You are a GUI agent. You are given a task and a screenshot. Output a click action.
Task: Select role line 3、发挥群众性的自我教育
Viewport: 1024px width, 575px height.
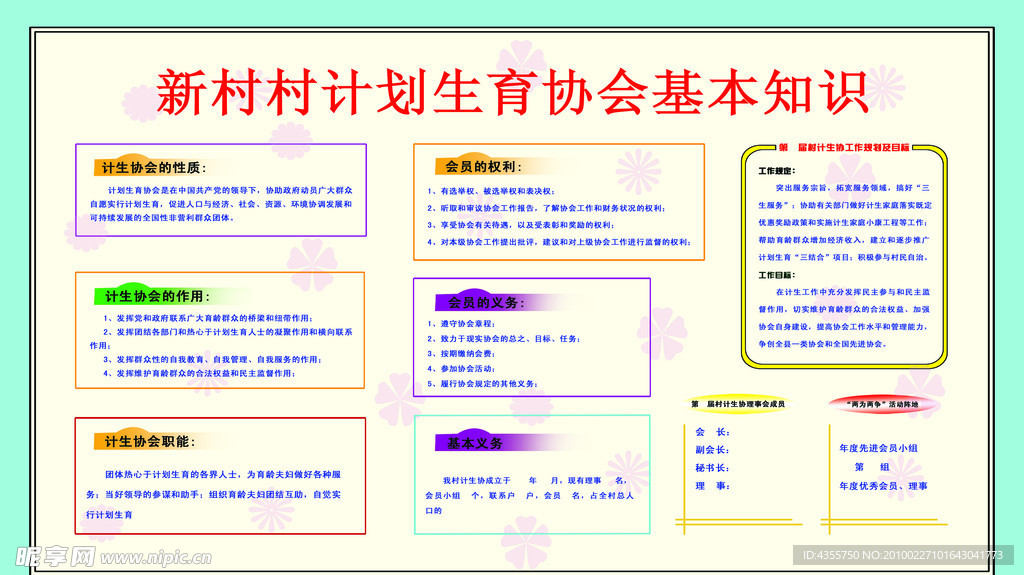[x=212, y=359]
